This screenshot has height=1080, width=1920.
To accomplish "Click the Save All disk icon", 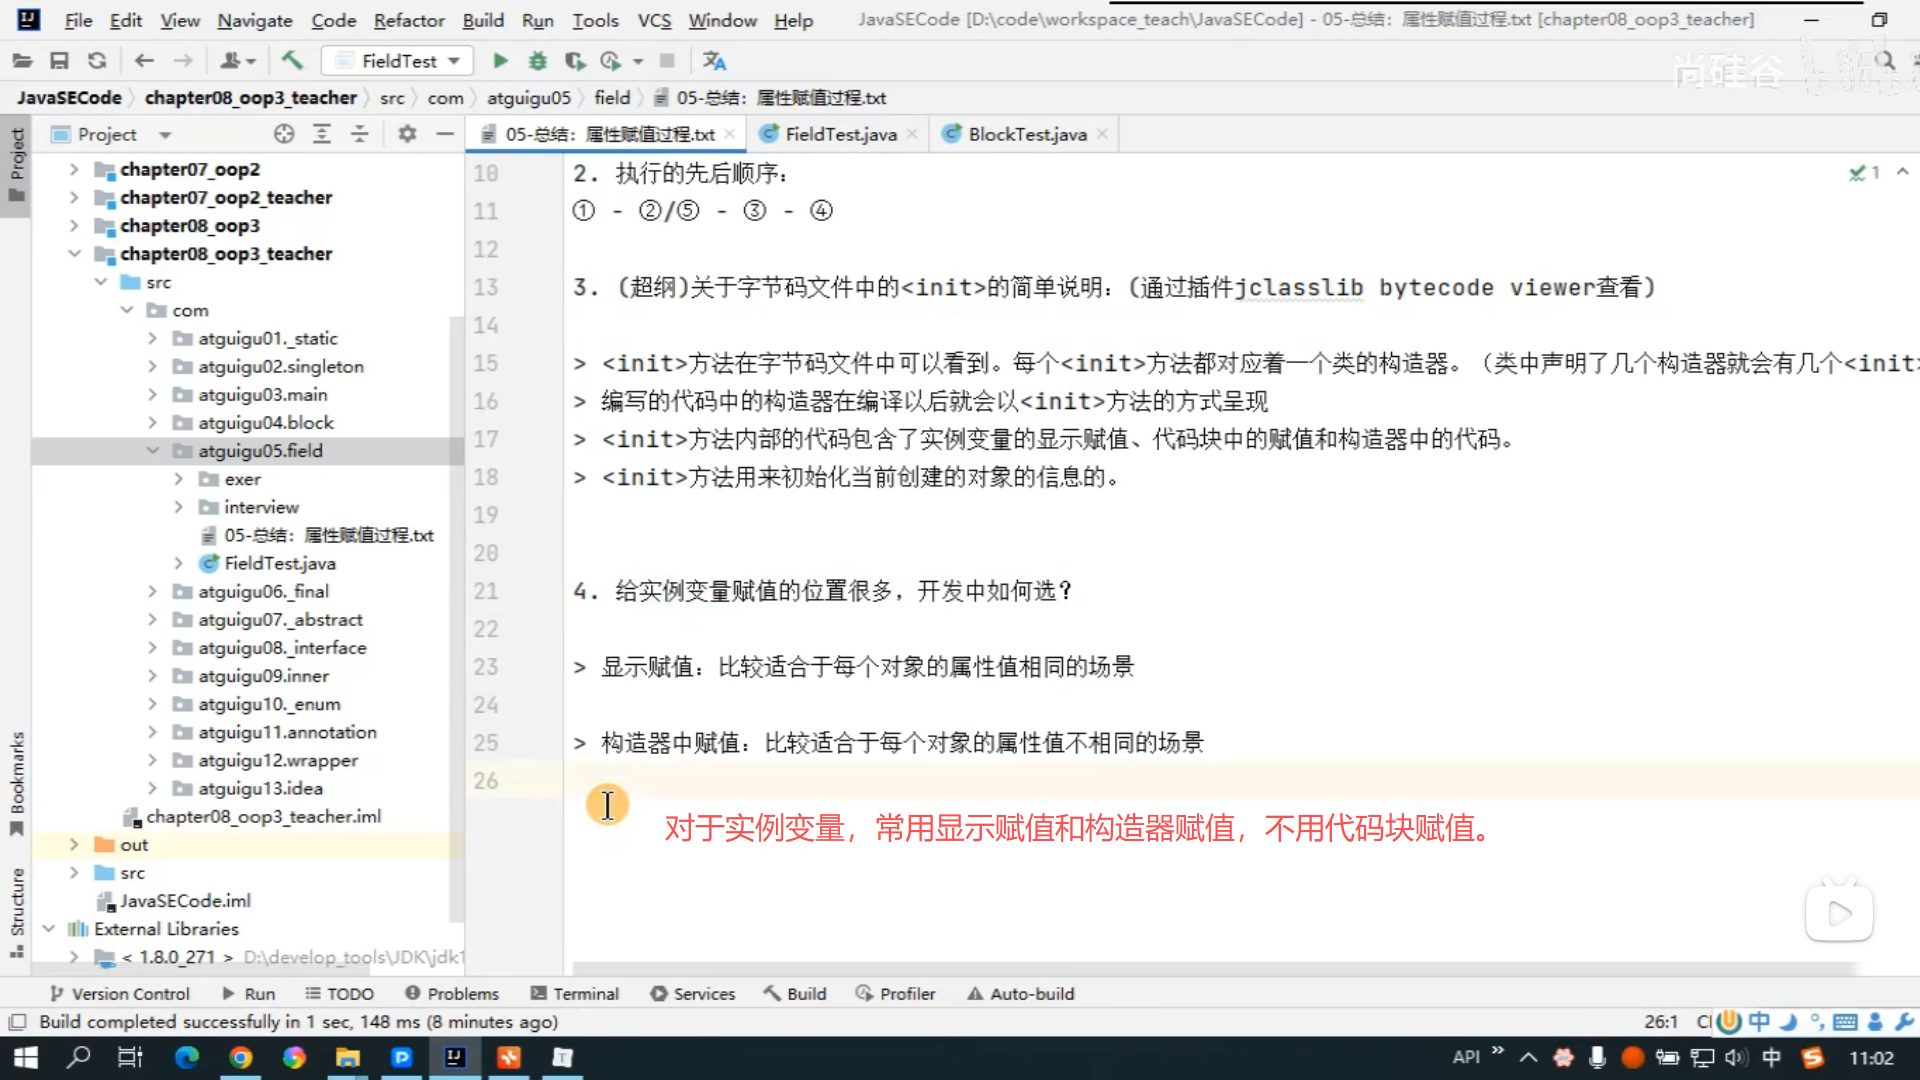I will pos(59,61).
